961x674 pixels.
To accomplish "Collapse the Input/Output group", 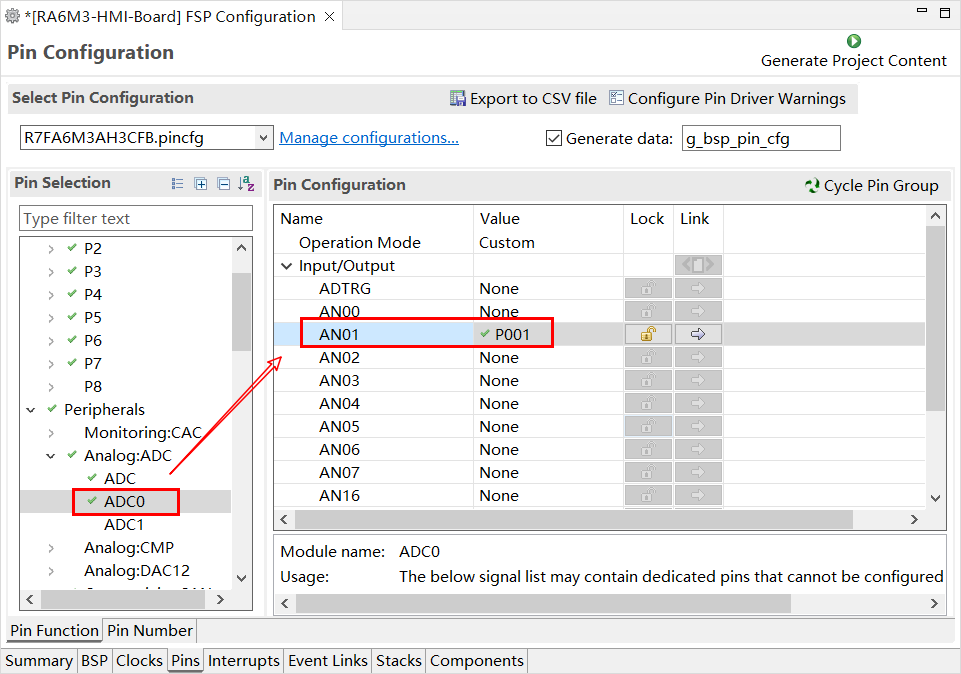I will (x=286, y=266).
